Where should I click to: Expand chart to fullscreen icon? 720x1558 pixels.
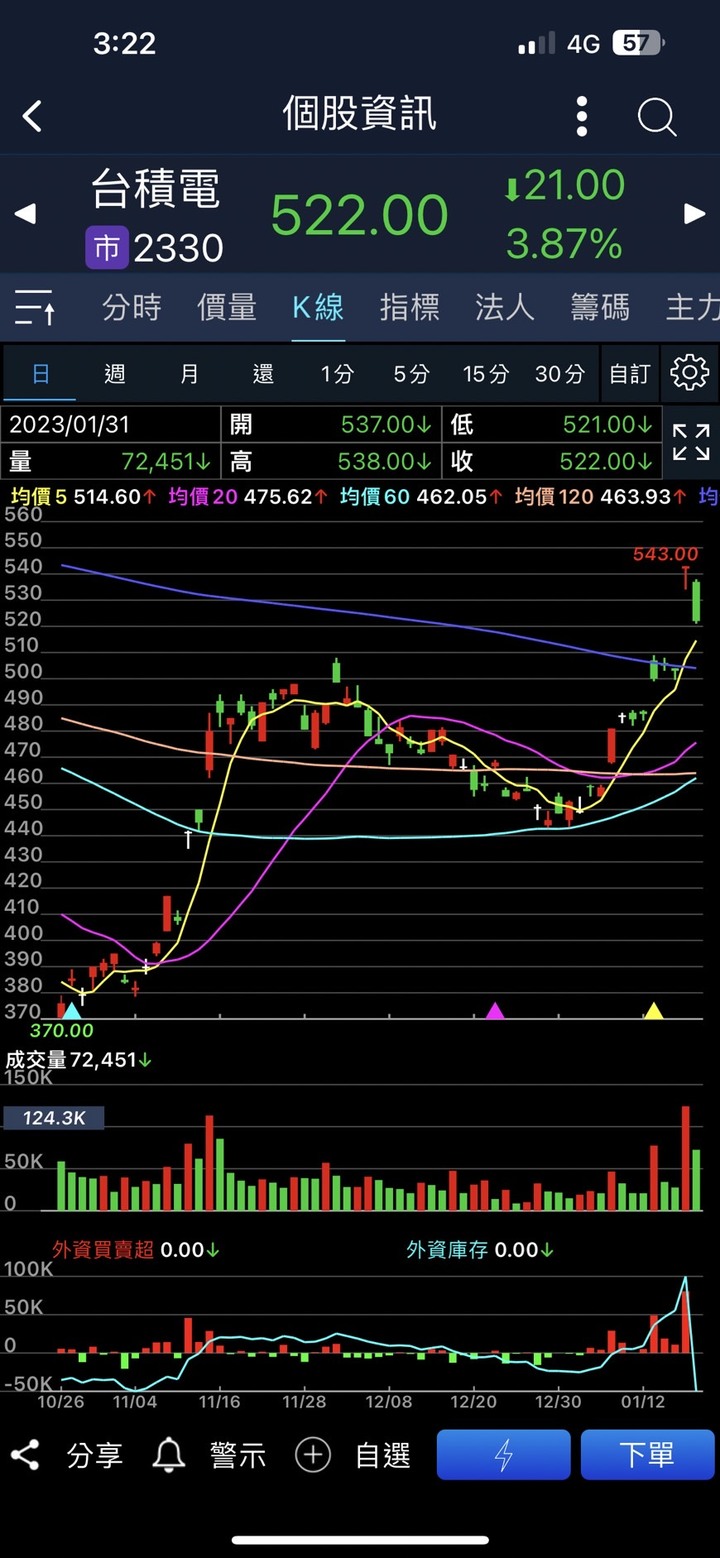click(x=691, y=442)
